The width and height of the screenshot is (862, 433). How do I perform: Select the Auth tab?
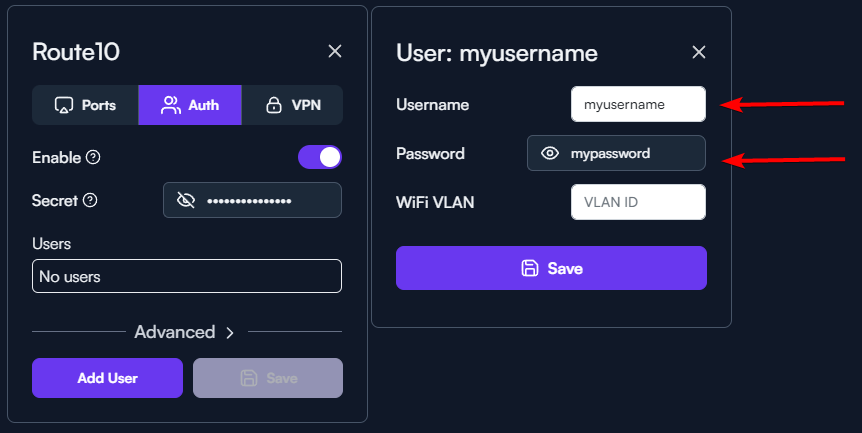pos(190,105)
